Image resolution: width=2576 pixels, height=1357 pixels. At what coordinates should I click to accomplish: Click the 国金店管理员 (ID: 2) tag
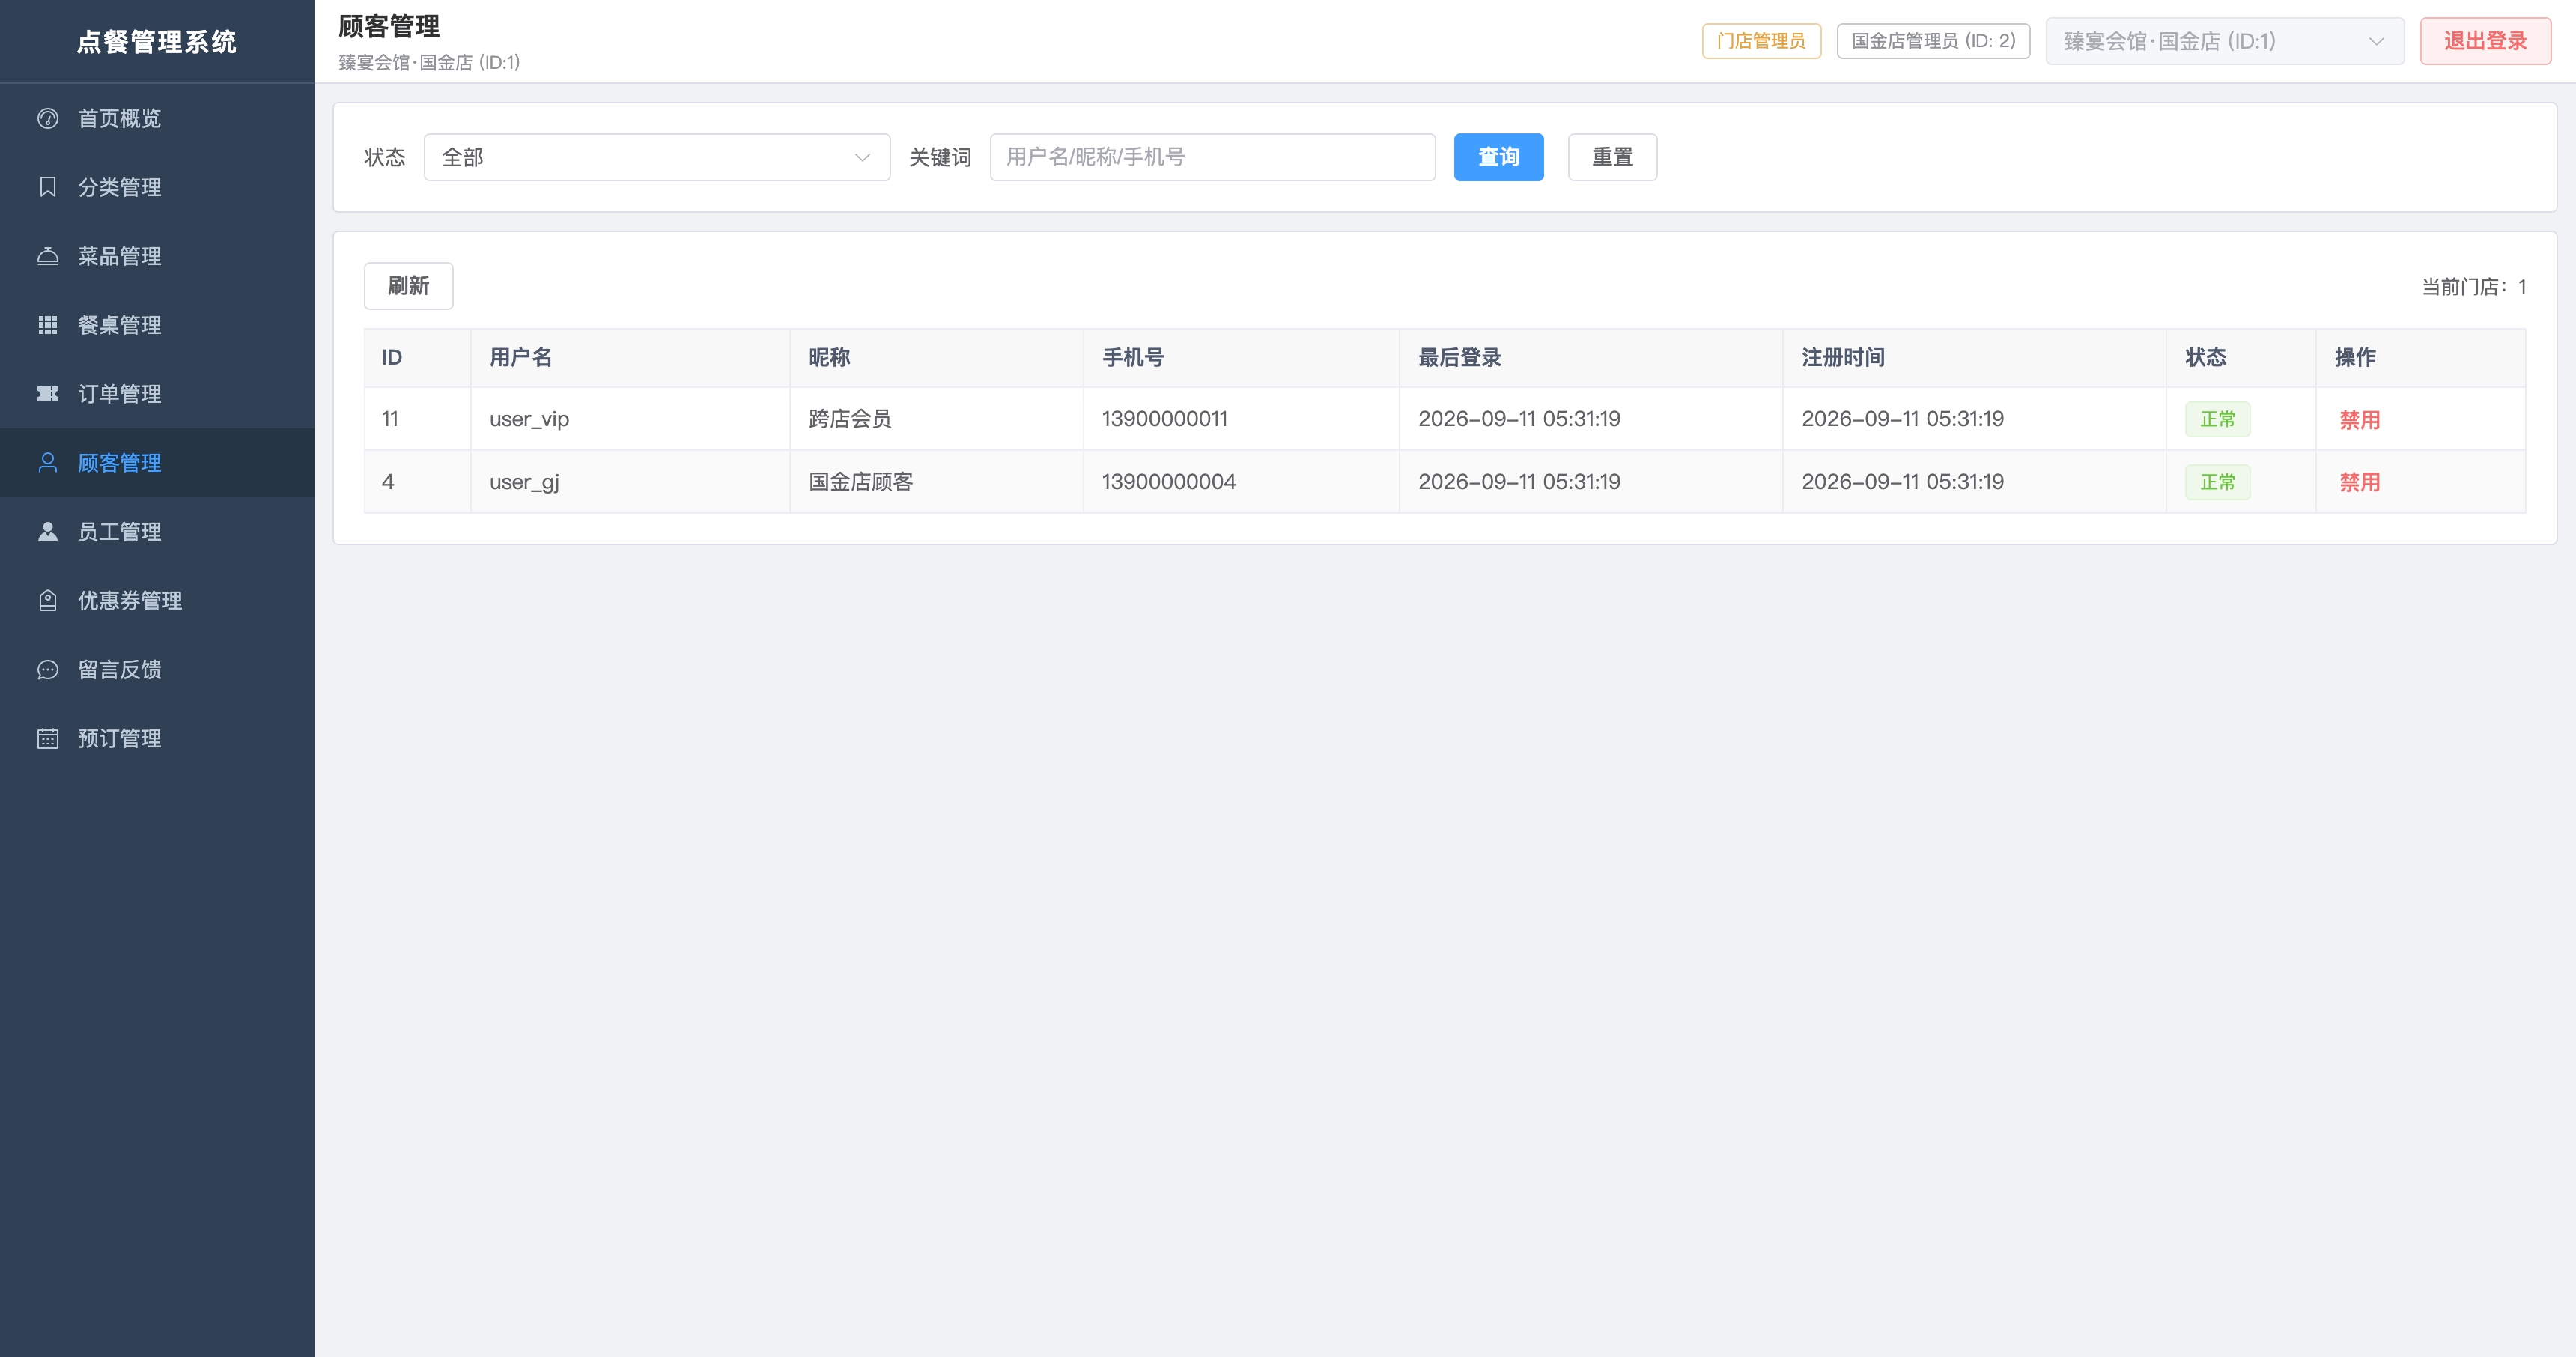[x=1933, y=41]
